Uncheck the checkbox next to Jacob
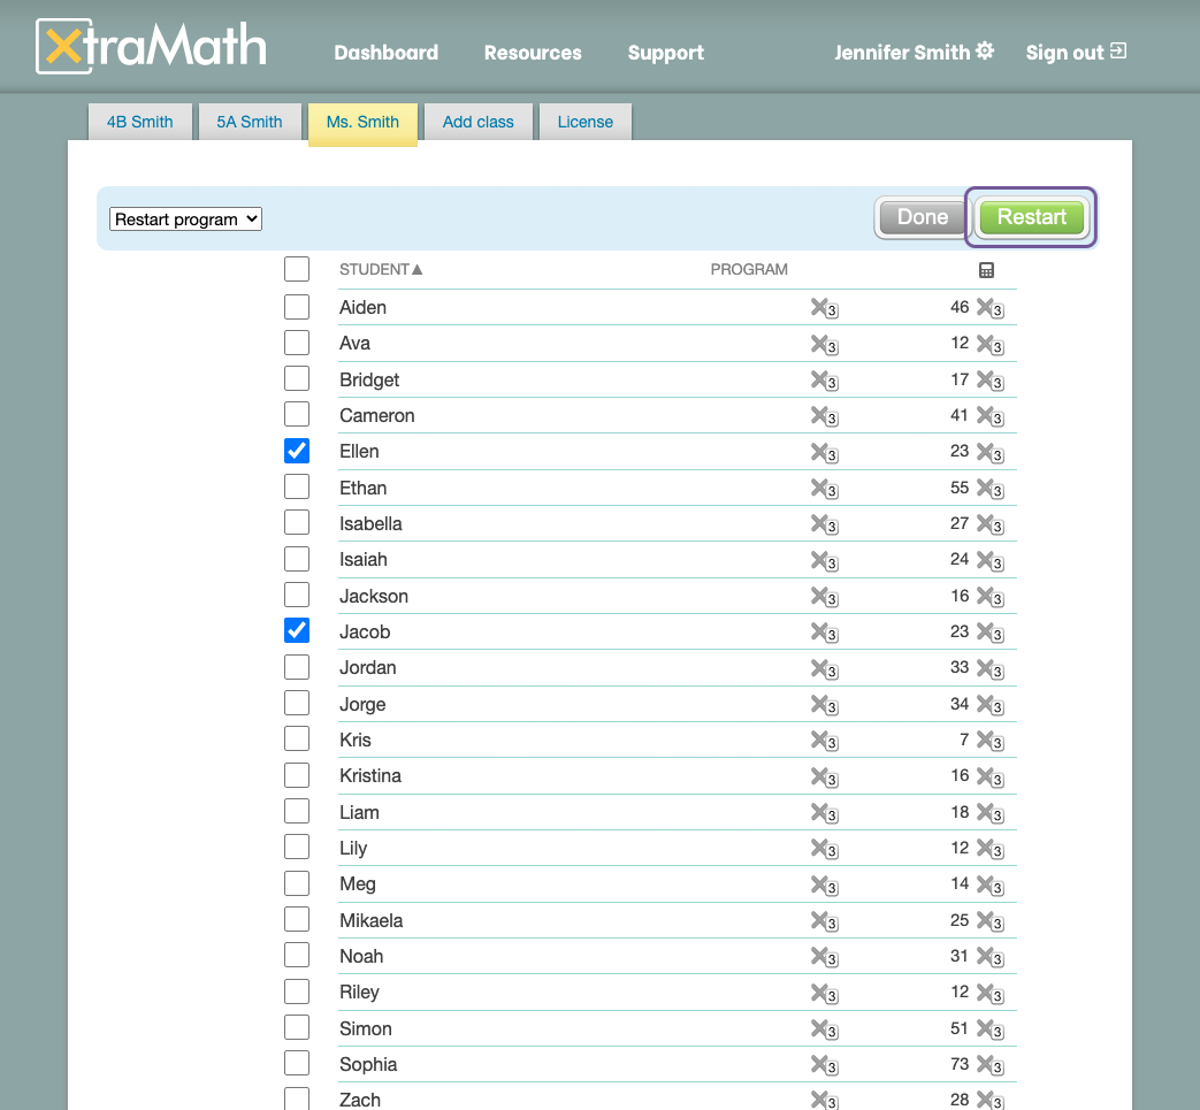The width and height of the screenshot is (1200, 1110). coord(296,630)
